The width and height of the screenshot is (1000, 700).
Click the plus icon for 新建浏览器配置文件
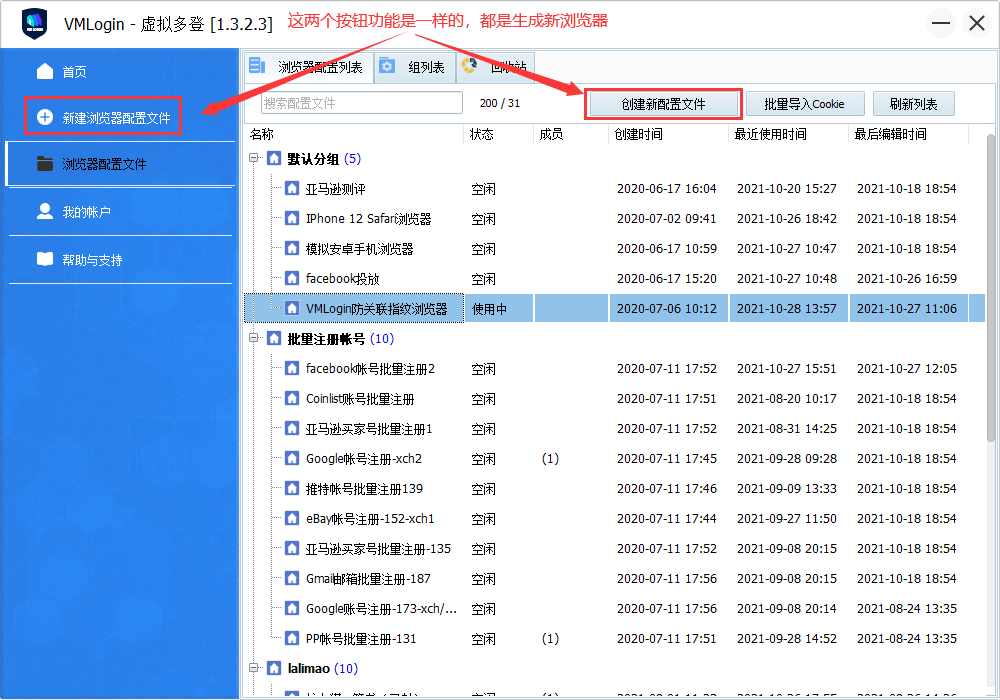tap(45, 117)
